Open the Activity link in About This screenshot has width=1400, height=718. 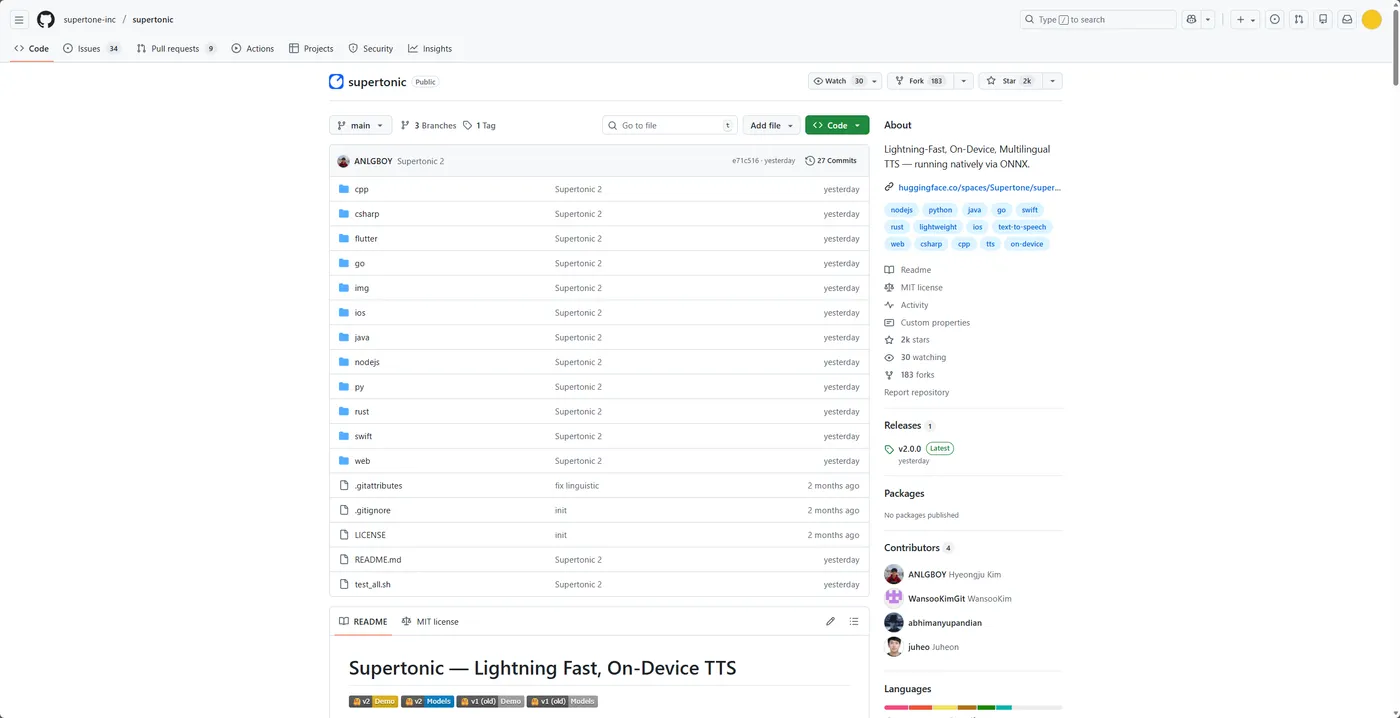[x=914, y=305]
